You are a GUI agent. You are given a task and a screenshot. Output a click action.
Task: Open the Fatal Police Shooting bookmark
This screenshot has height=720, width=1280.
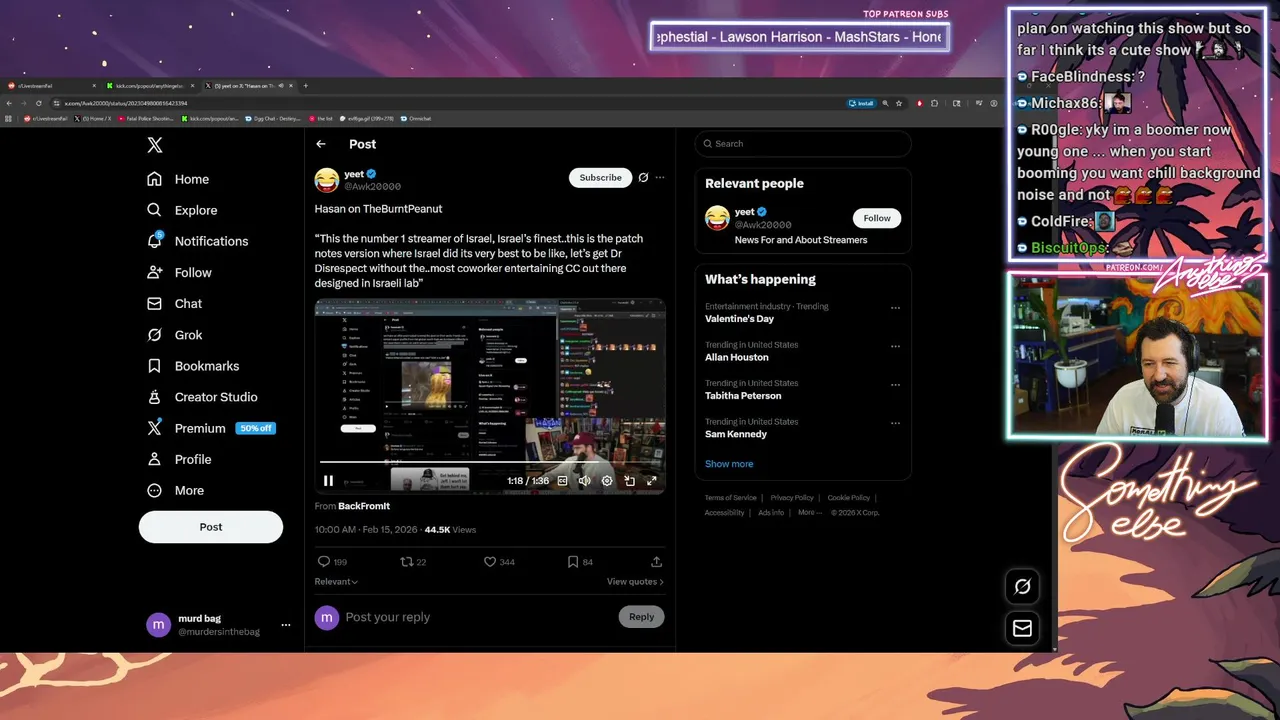(146, 118)
